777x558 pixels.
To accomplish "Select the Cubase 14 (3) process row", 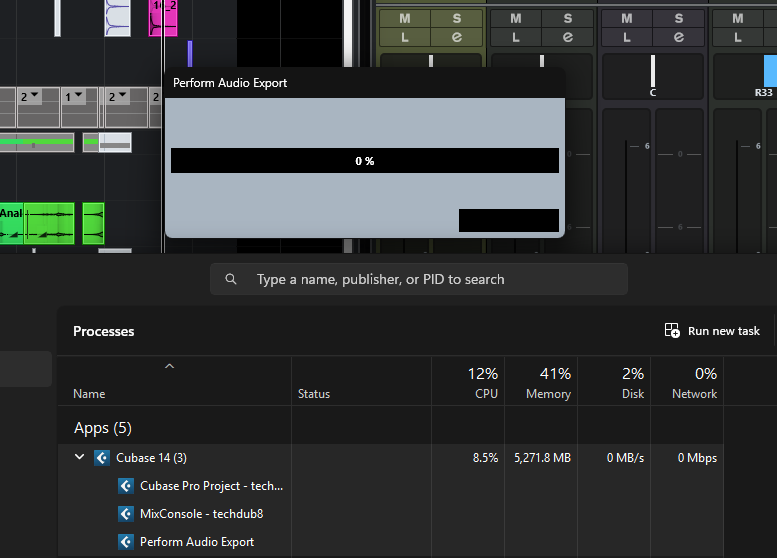I will (x=390, y=458).
